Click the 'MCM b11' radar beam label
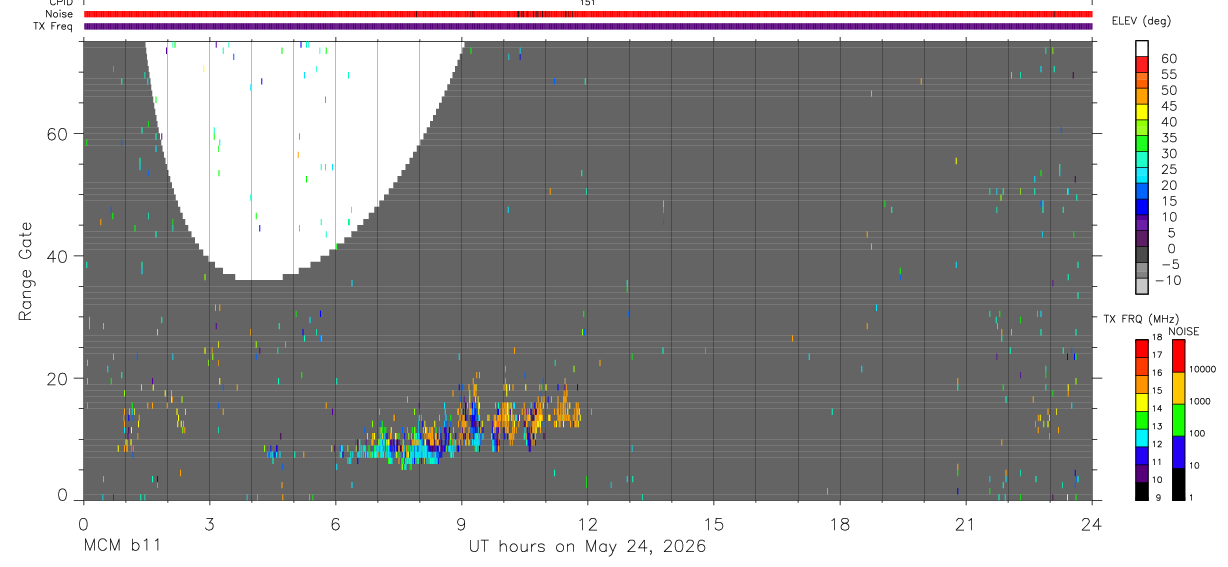Viewport: 1228px width, 567px height. (x=121, y=546)
